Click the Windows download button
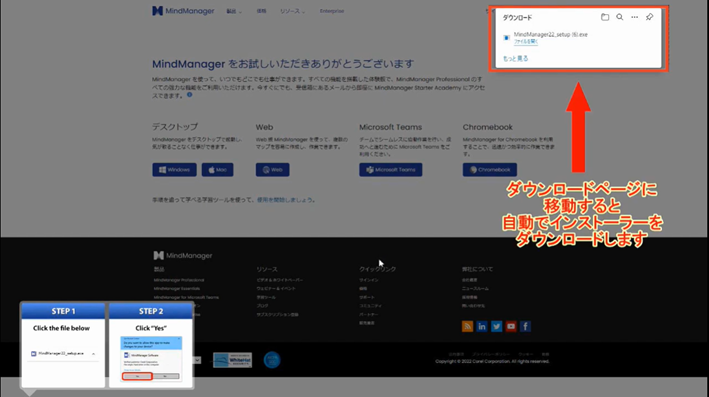Viewport: 709px width, 397px height. pos(174,170)
